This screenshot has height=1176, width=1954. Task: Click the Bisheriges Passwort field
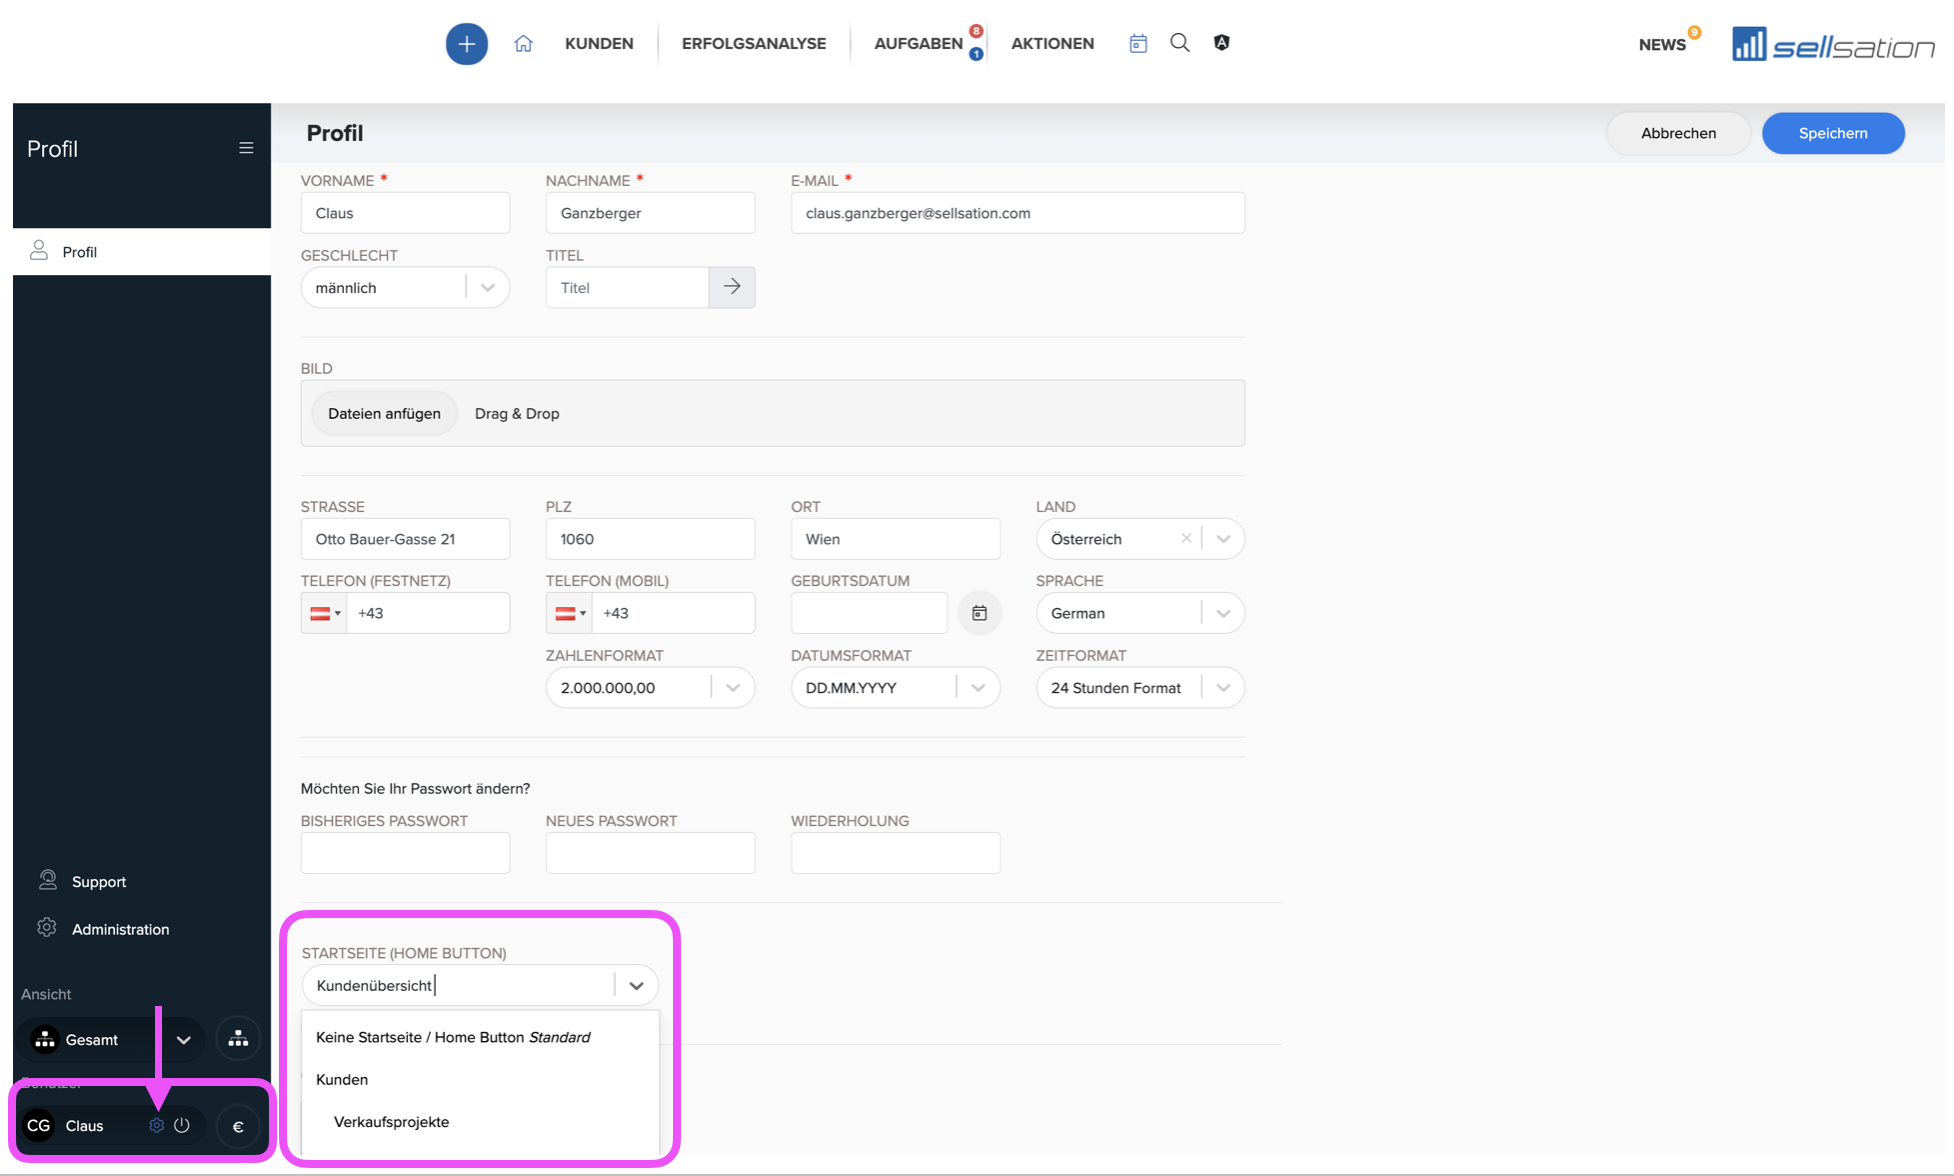pos(405,853)
